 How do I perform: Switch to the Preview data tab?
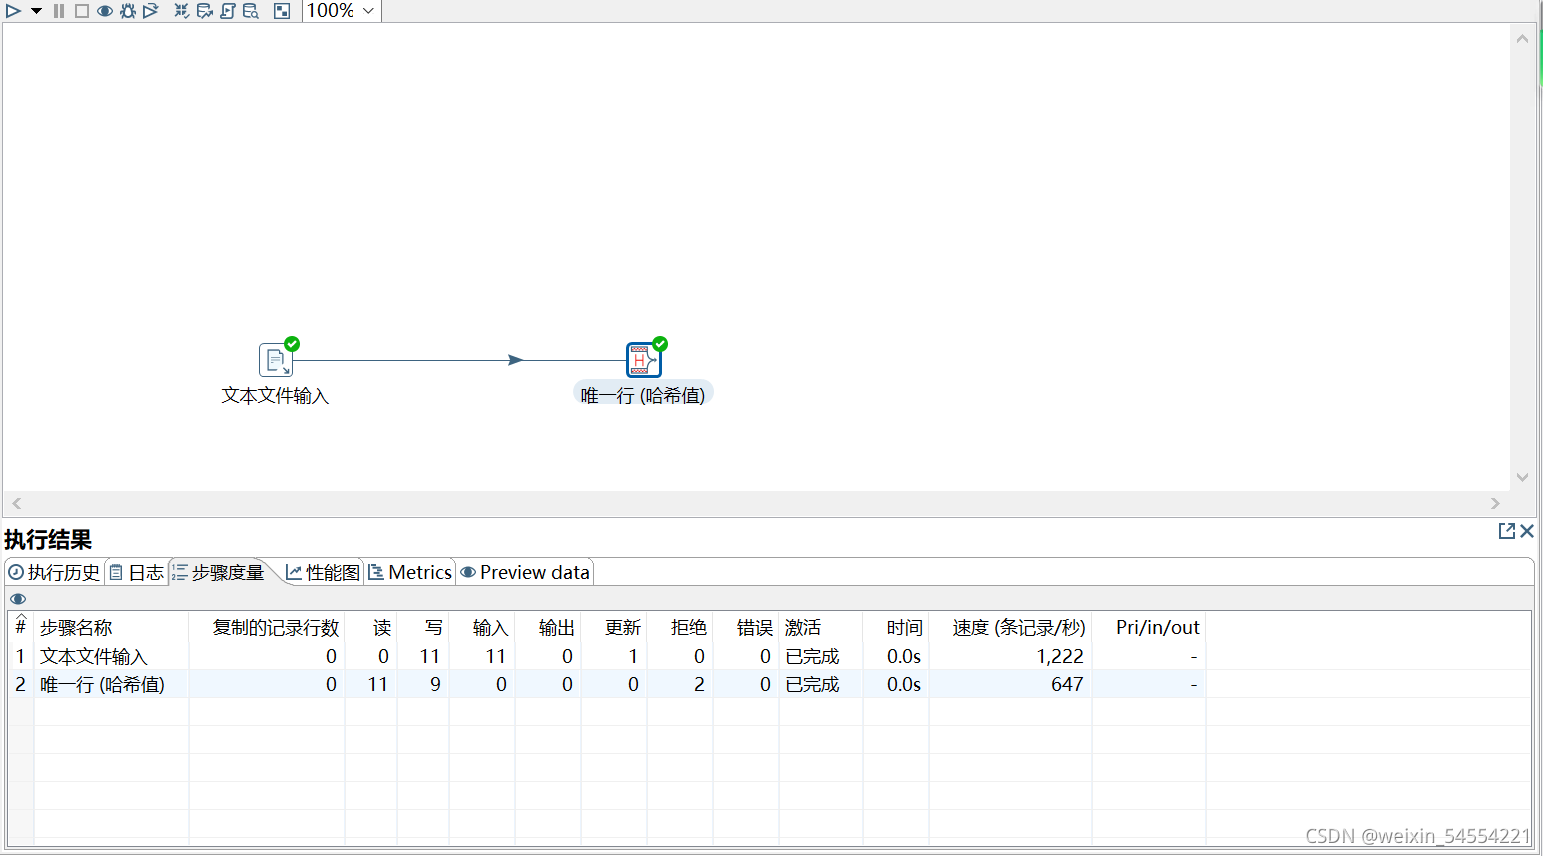pyautogui.click(x=525, y=572)
